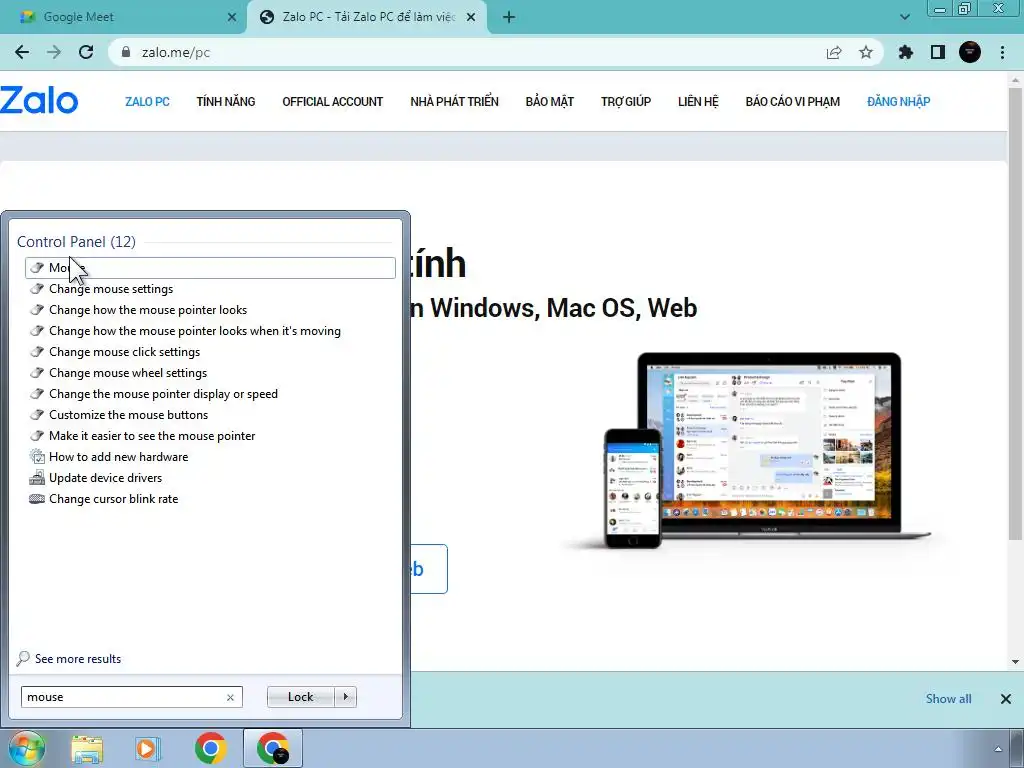Open the Windows Start orb
The height and width of the screenshot is (768, 1024).
(x=27, y=748)
